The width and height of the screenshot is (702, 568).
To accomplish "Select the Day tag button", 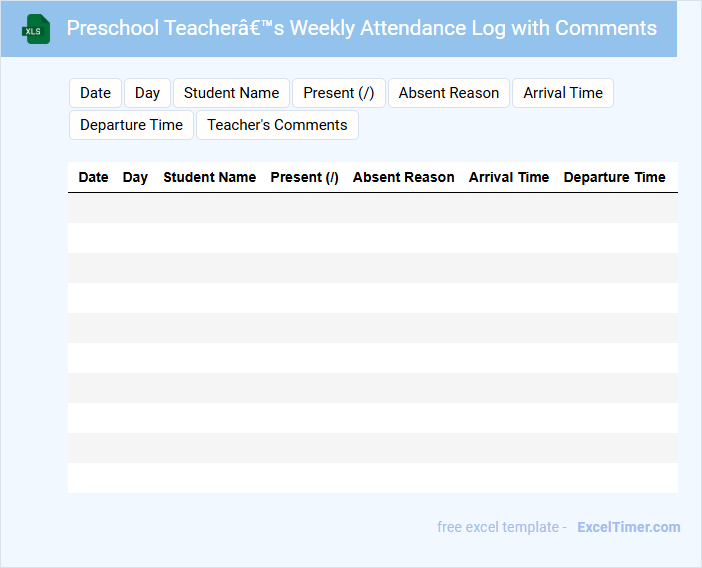I will [147, 93].
